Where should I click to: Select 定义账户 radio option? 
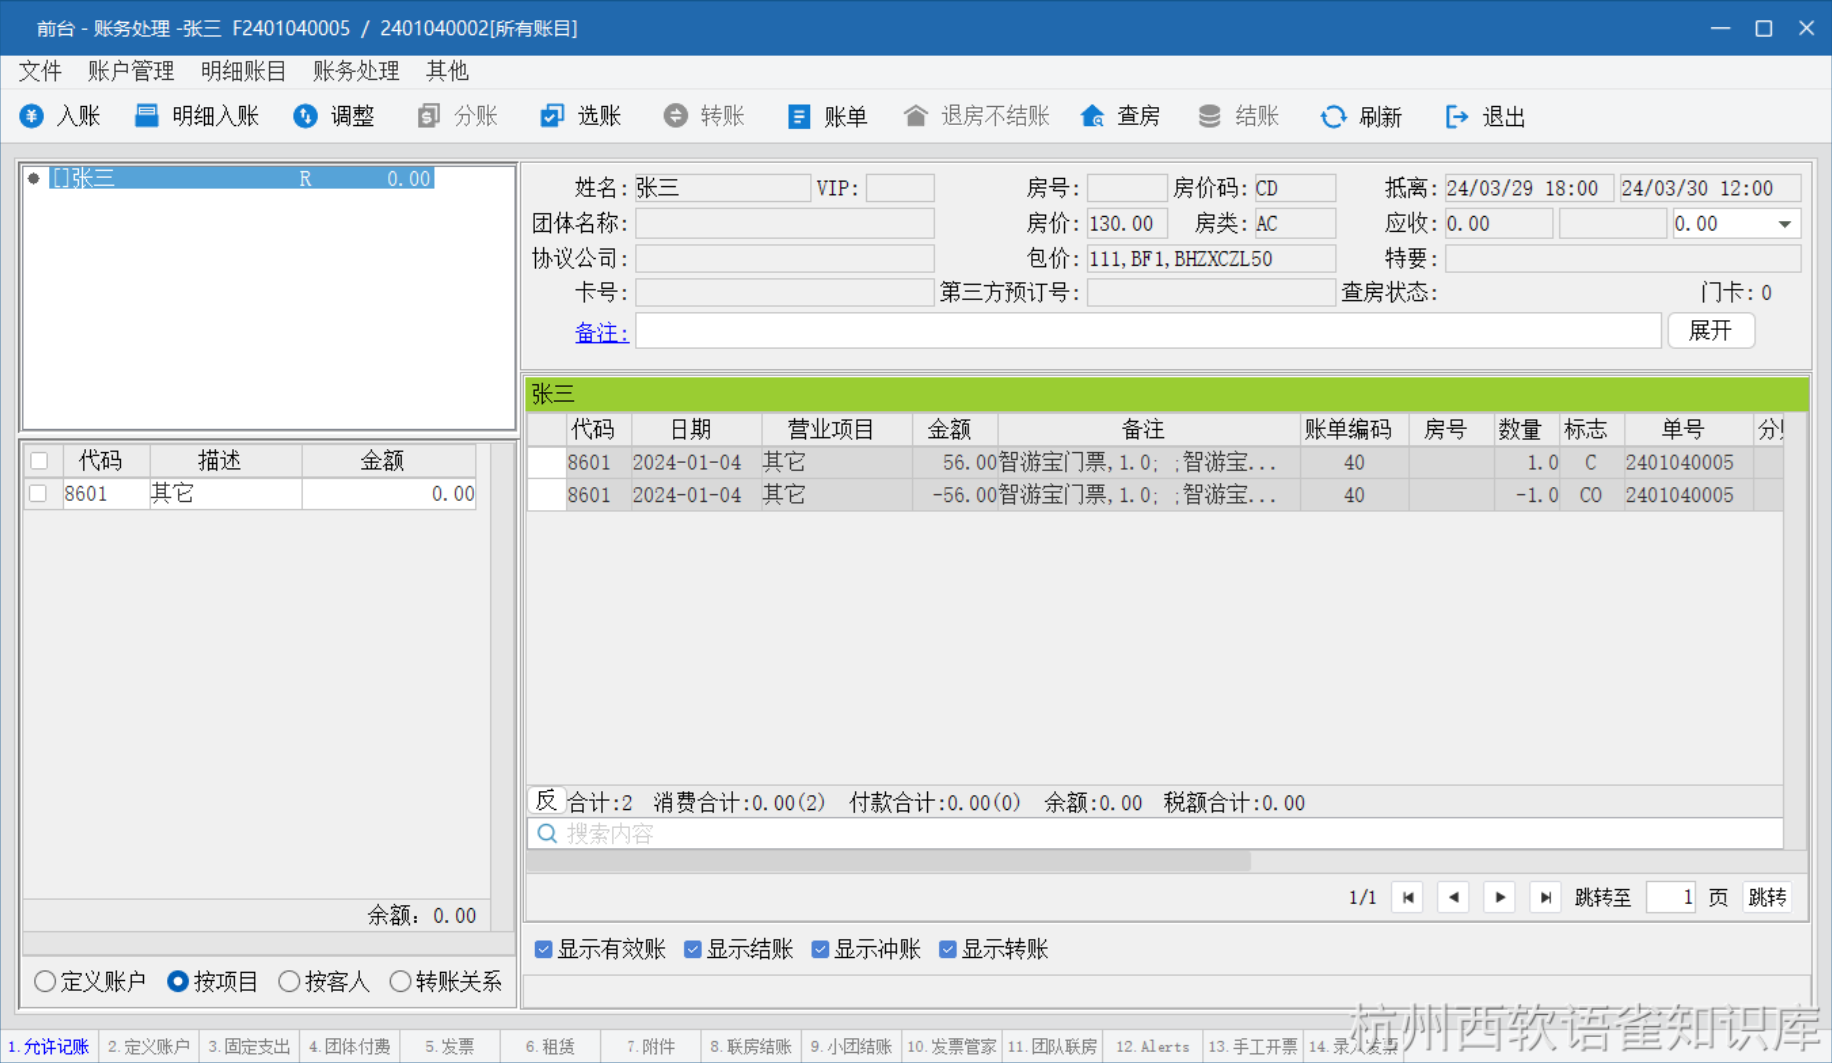coord(45,981)
